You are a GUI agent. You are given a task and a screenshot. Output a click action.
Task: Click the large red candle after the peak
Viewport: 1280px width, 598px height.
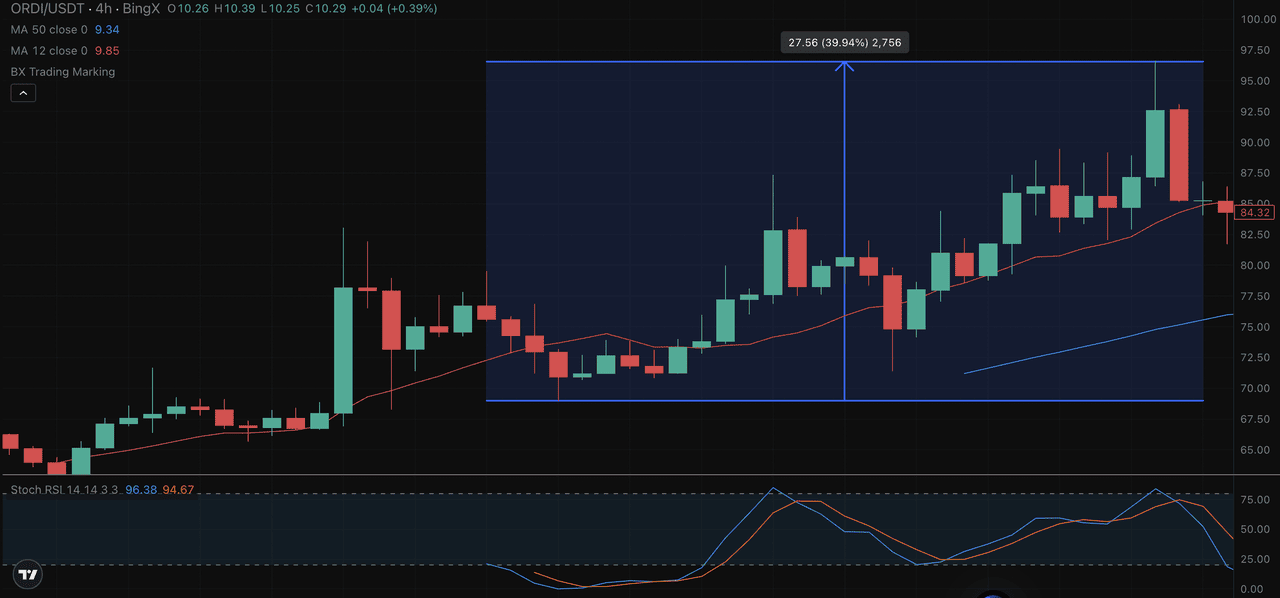coord(1179,155)
